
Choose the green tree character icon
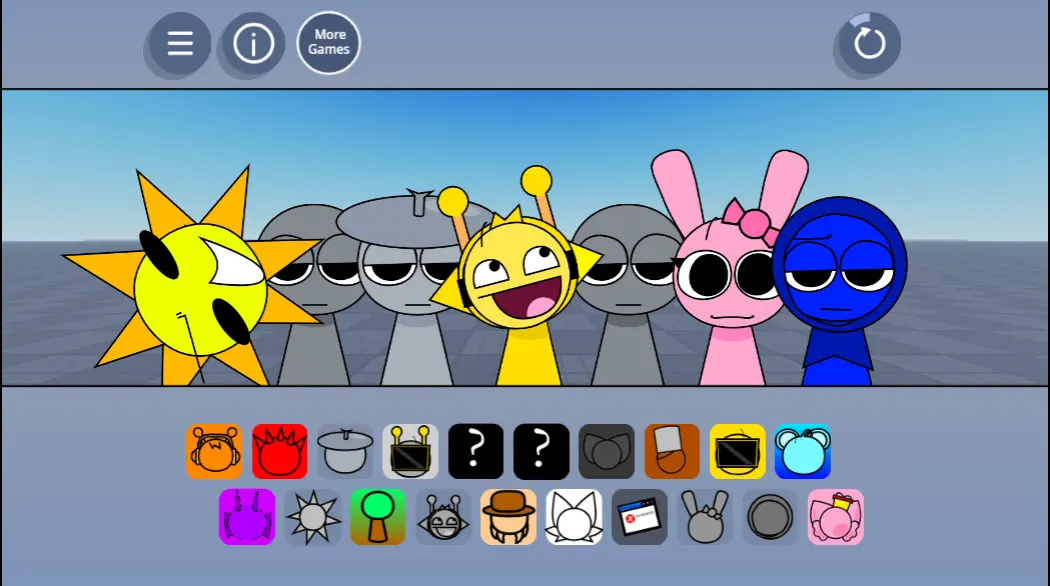point(378,517)
